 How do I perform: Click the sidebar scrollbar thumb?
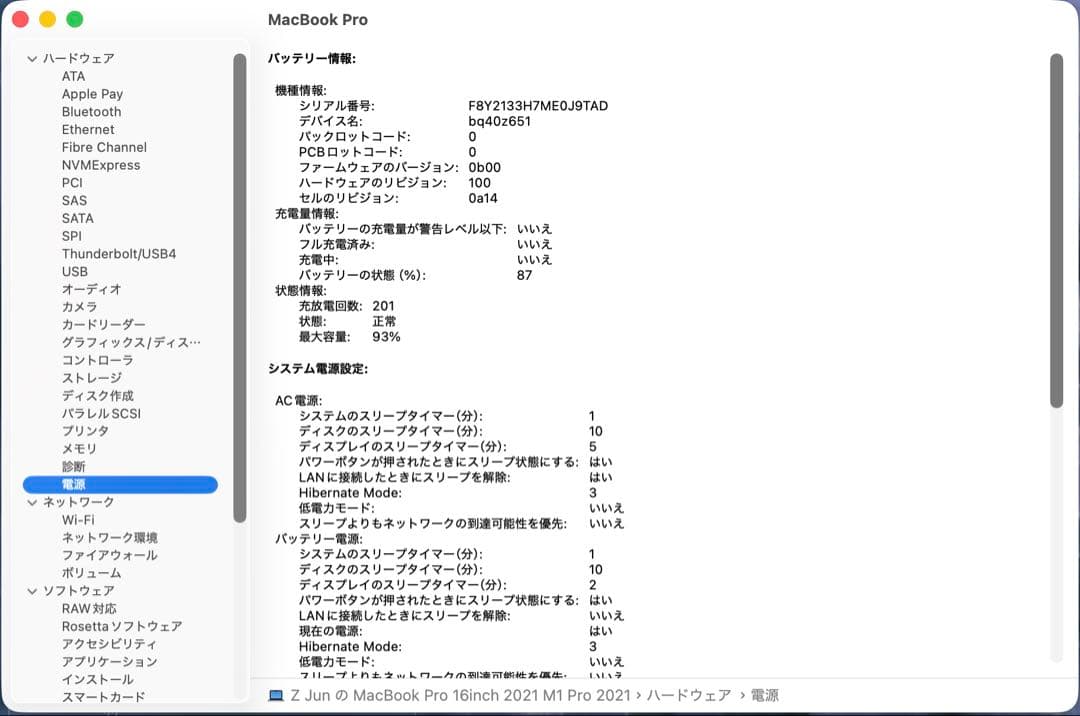(240, 288)
